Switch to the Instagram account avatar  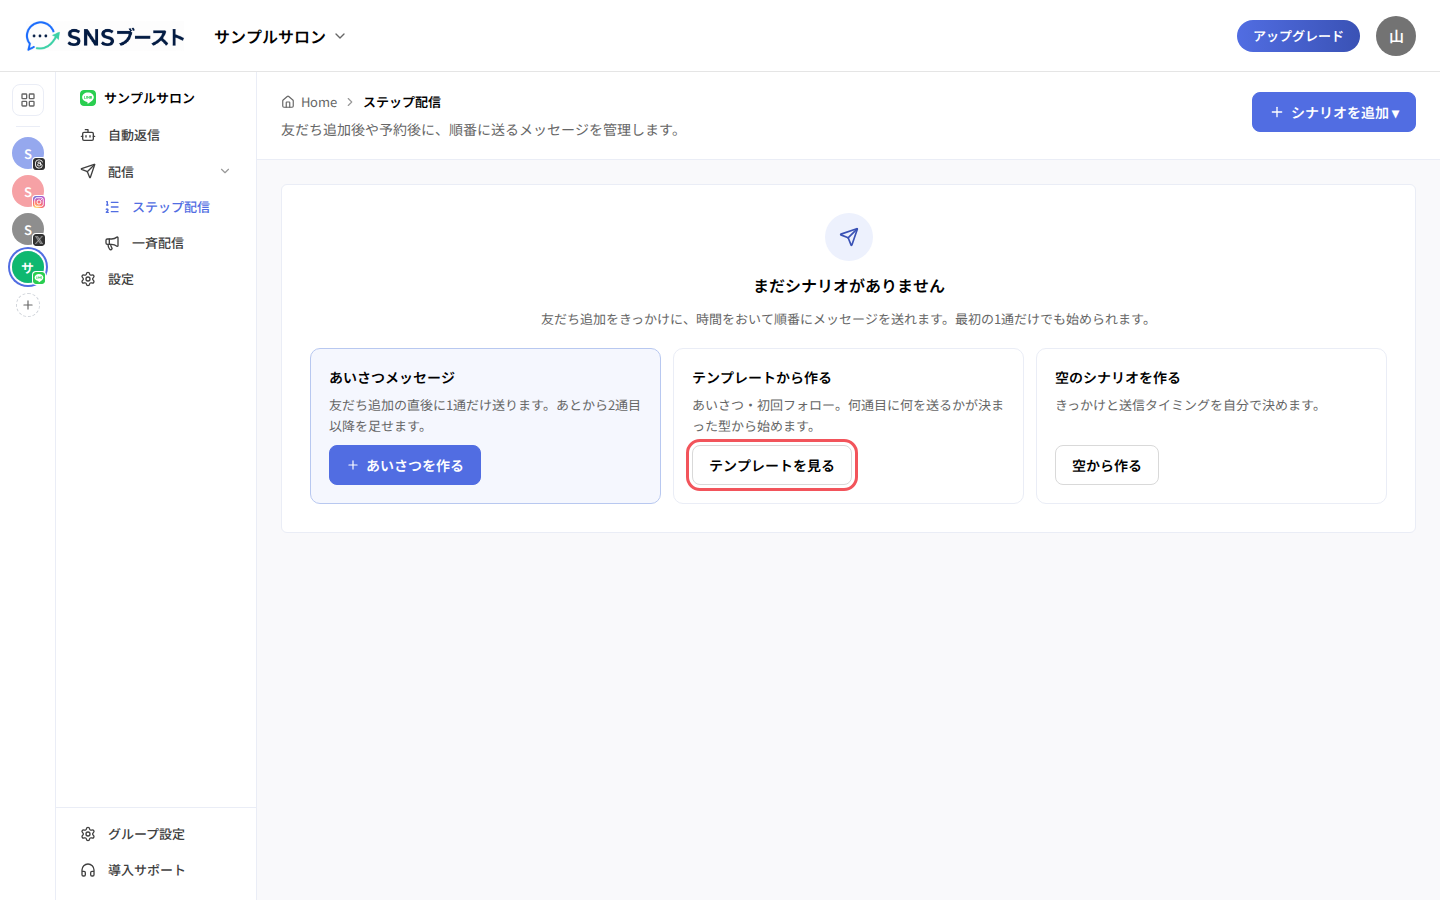[28, 191]
